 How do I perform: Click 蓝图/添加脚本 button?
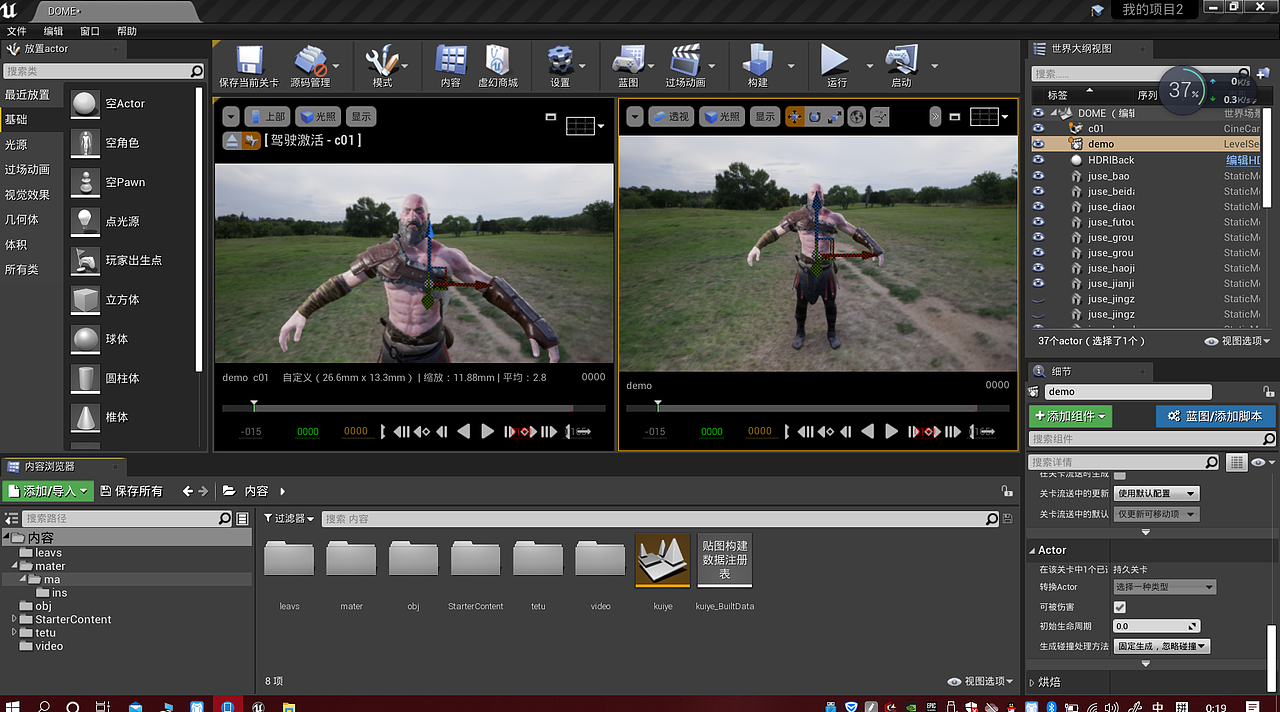pyautogui.click(x=1215, y=416)
